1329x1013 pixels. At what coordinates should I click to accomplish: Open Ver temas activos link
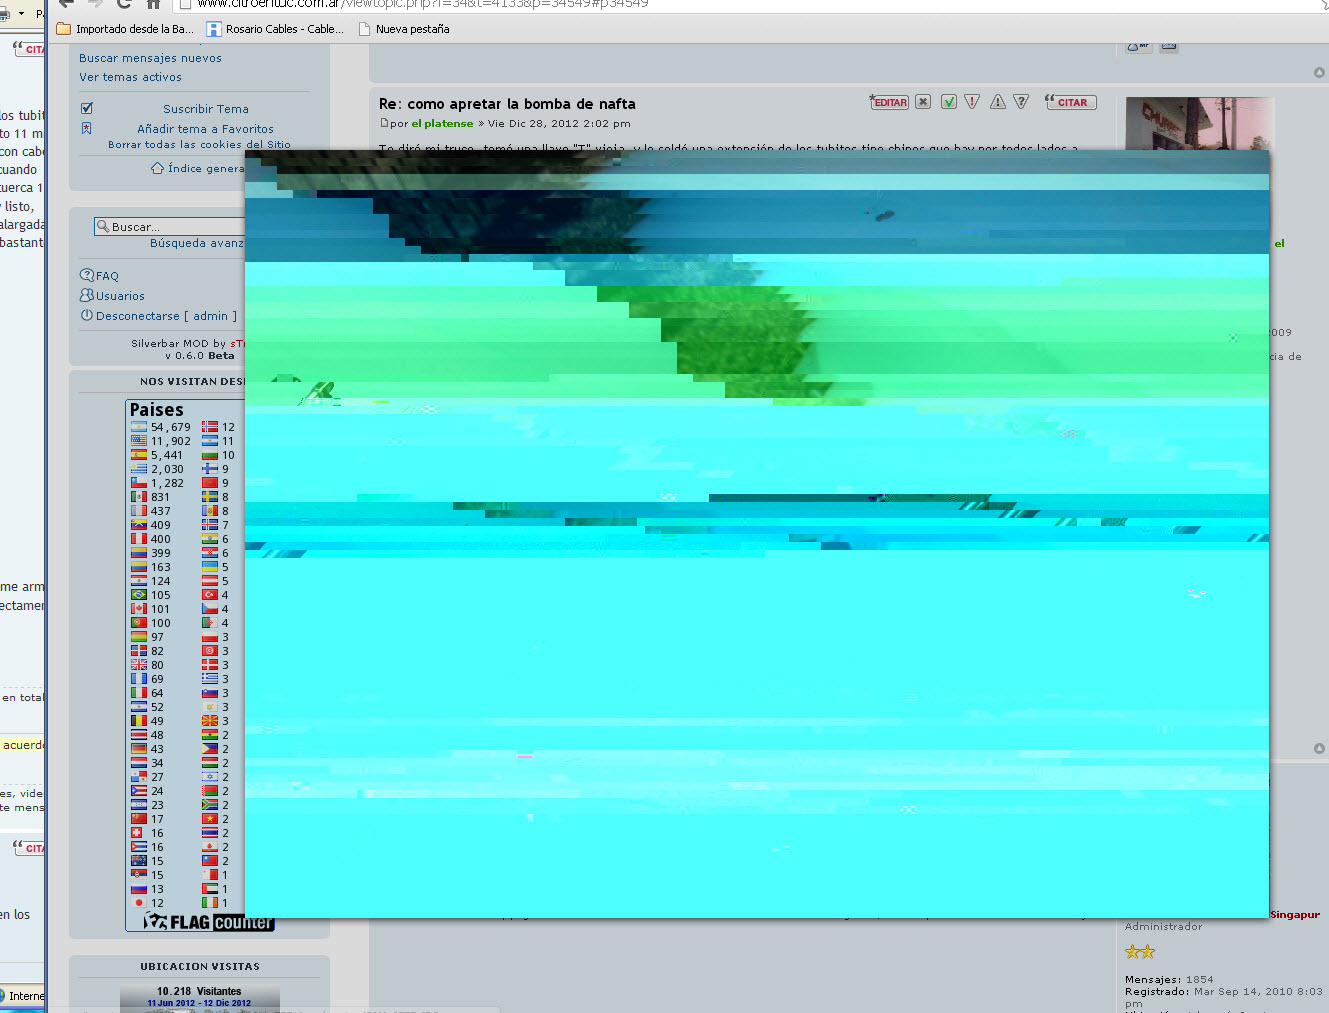point(130,77)
